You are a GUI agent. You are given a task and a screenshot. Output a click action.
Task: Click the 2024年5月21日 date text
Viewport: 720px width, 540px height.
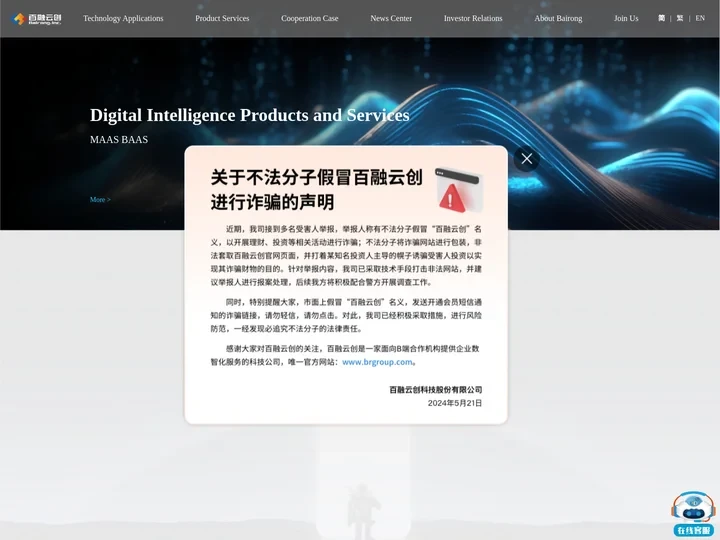[x=455, y=403]
